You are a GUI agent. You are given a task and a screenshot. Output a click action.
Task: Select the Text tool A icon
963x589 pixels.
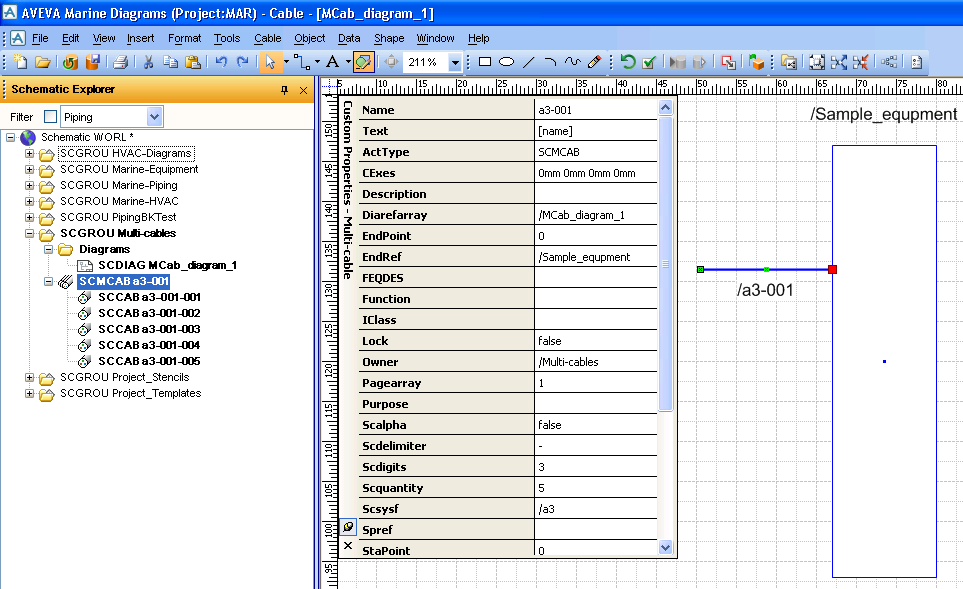[332, 62]
